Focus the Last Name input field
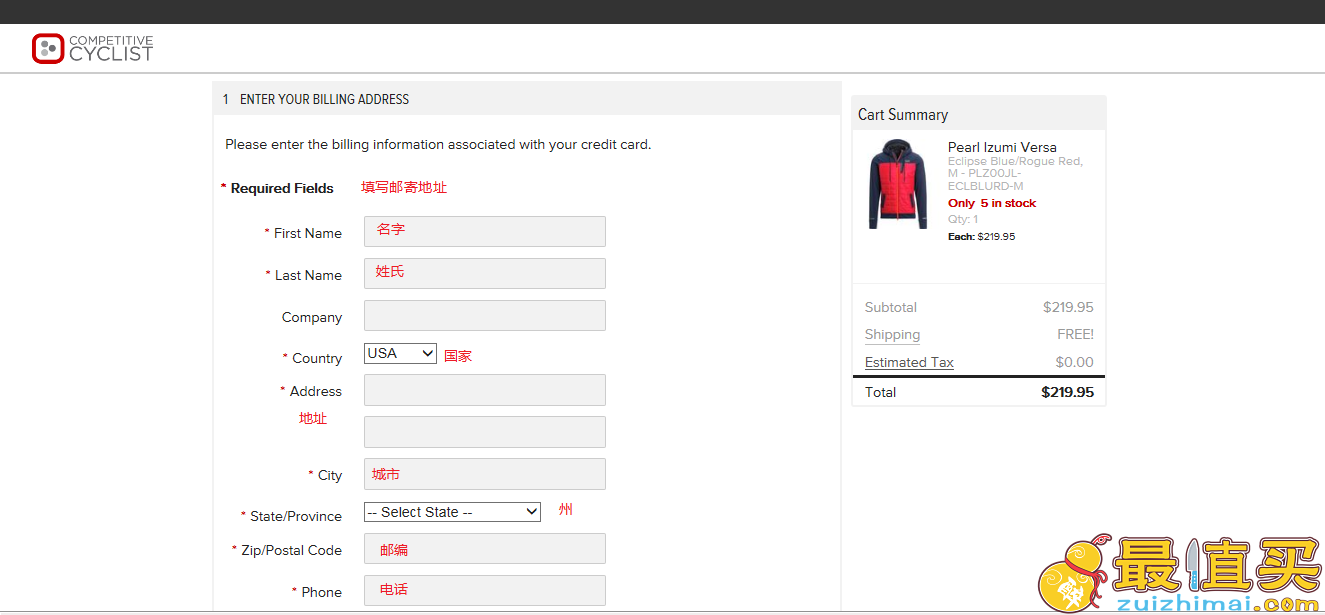Screen dimensions: 1325x615 [x=485, y=273]
